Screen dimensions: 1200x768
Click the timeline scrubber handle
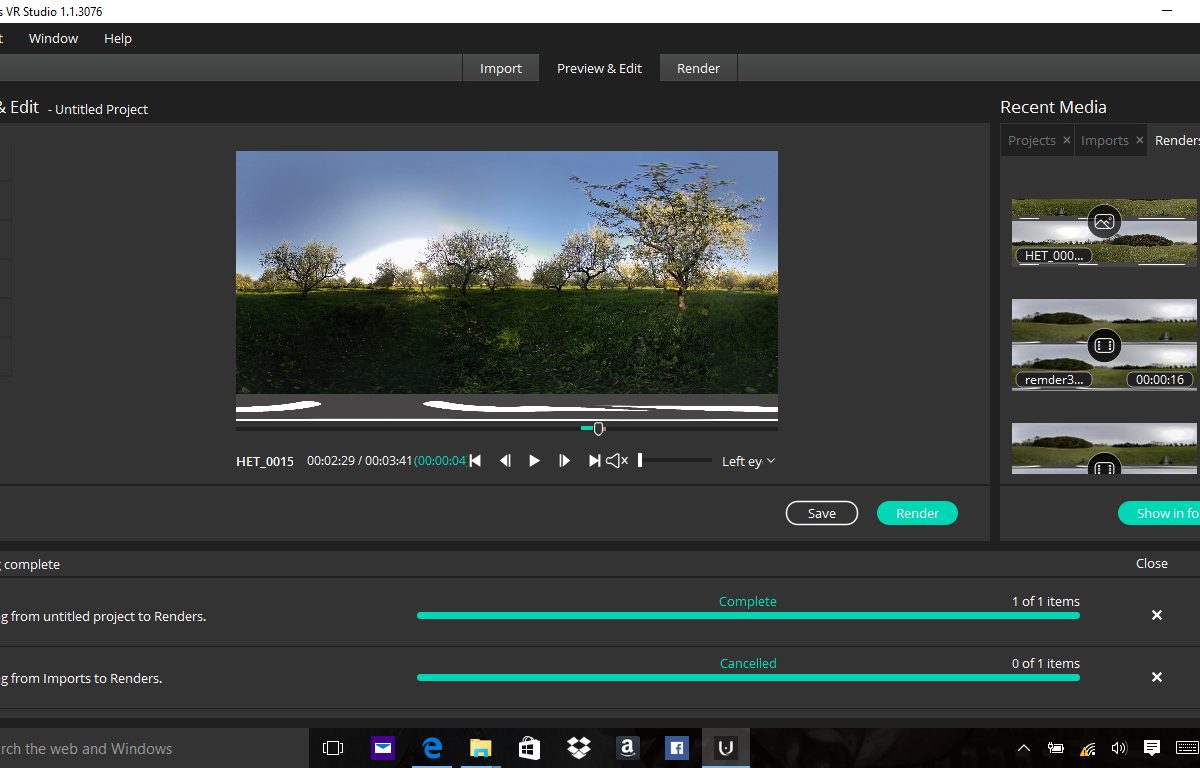[598, 428]
